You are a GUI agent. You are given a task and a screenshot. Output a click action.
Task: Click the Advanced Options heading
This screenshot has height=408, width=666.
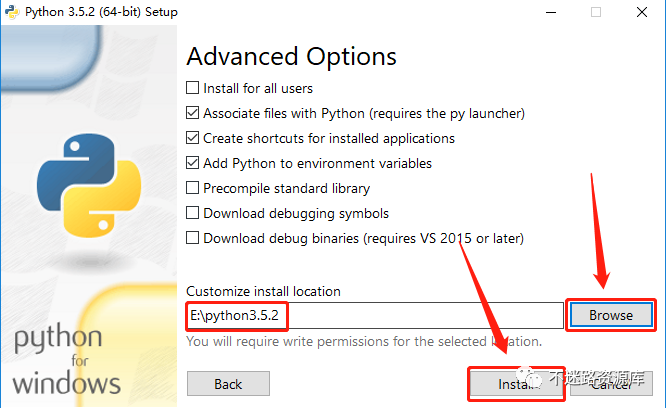tap(291, 56)
